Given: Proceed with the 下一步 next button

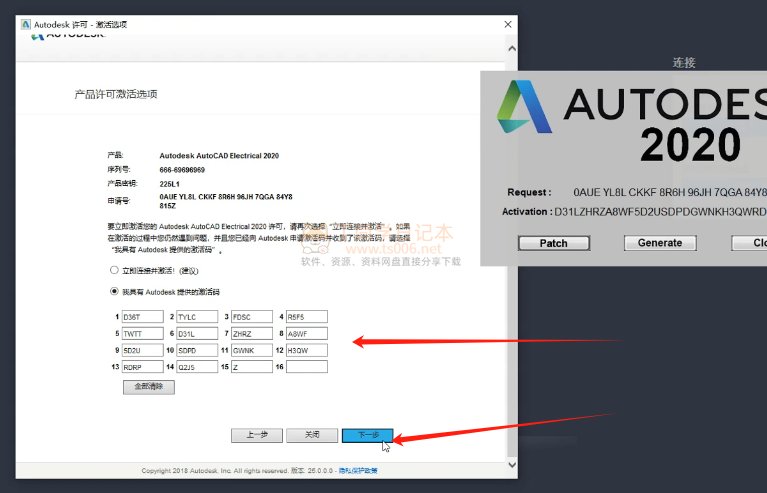Looking at the screenshot, I should 367,435.
